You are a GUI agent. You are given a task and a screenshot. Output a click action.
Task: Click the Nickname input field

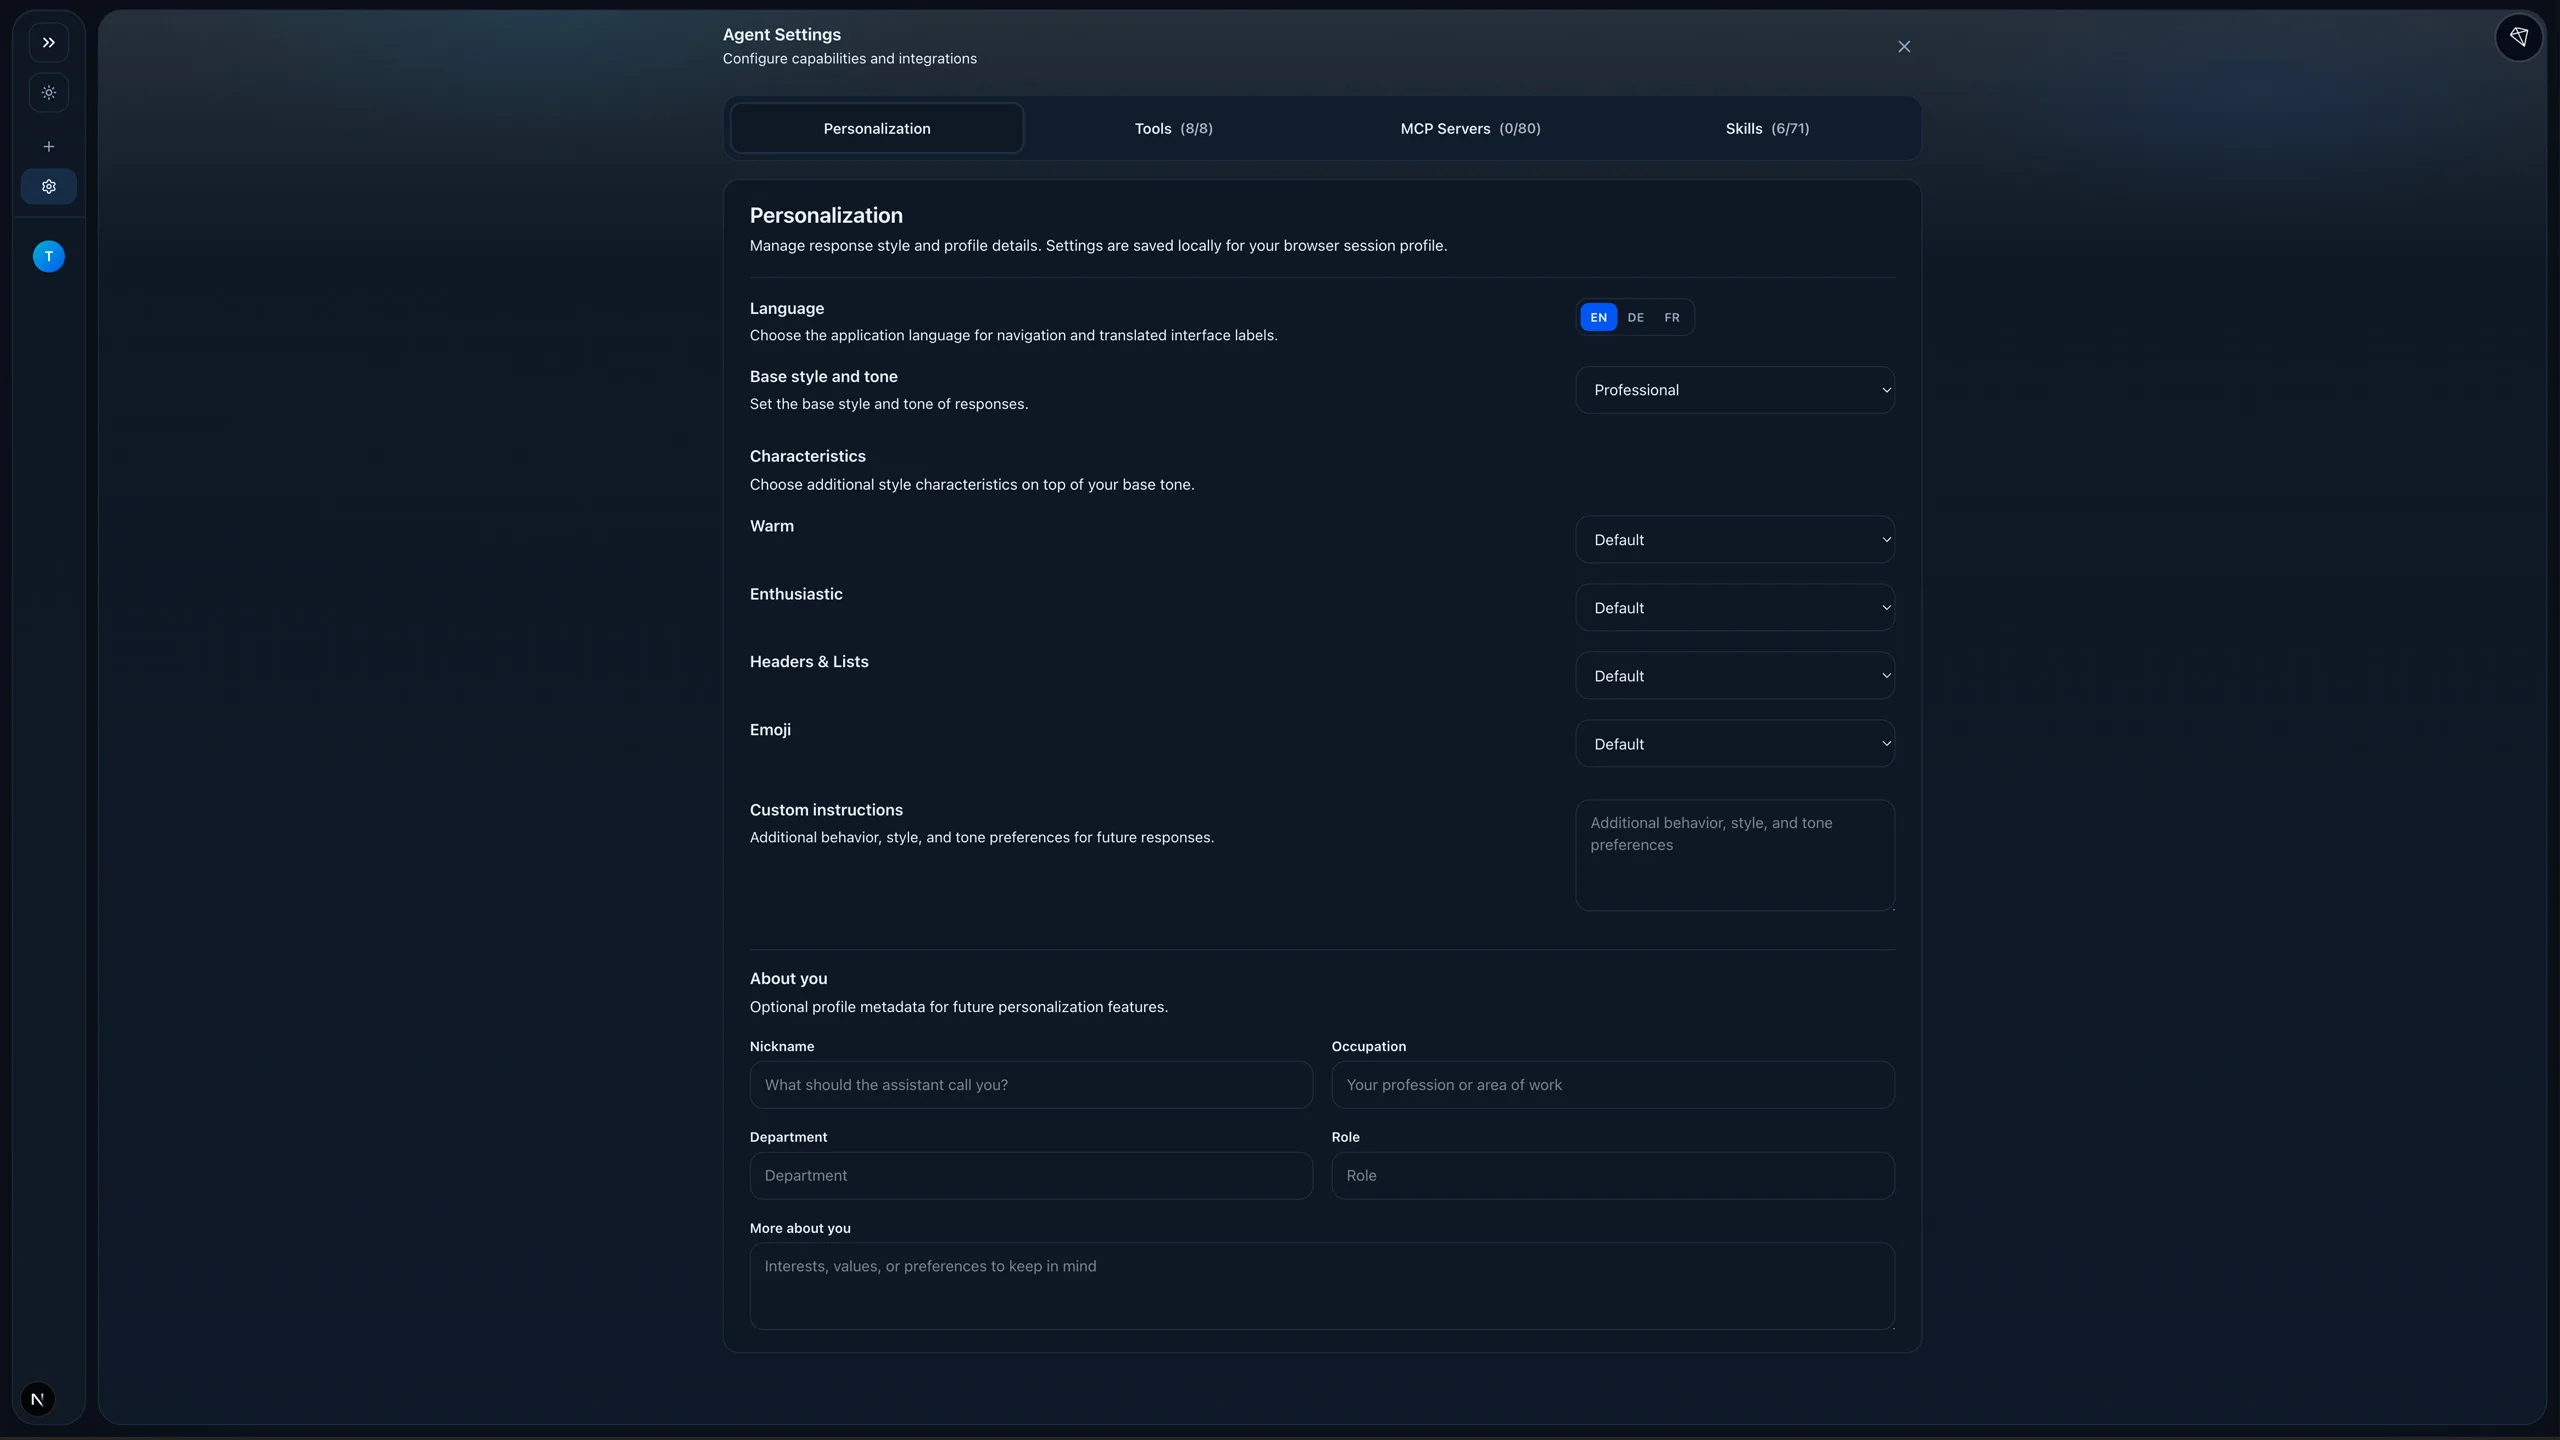(x=1030, y=1085)
